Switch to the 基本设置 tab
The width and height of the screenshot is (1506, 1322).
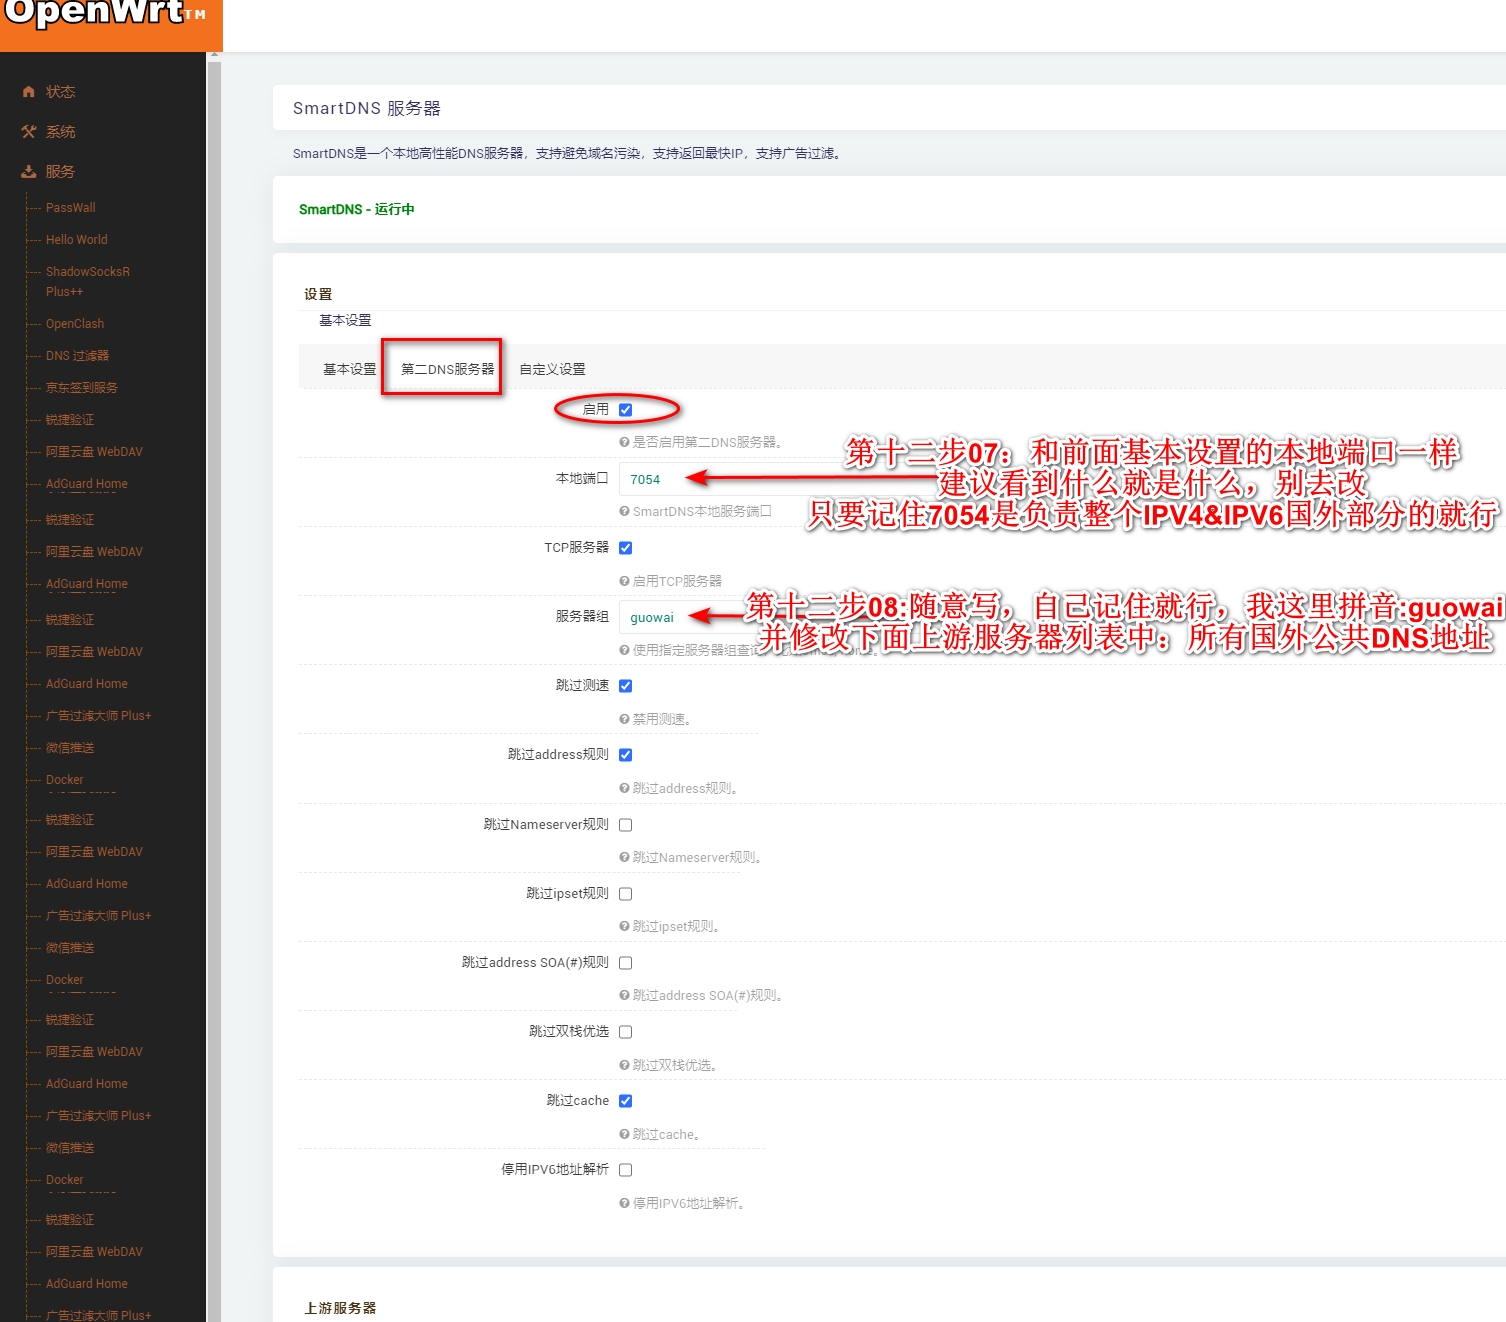point(349,369)
